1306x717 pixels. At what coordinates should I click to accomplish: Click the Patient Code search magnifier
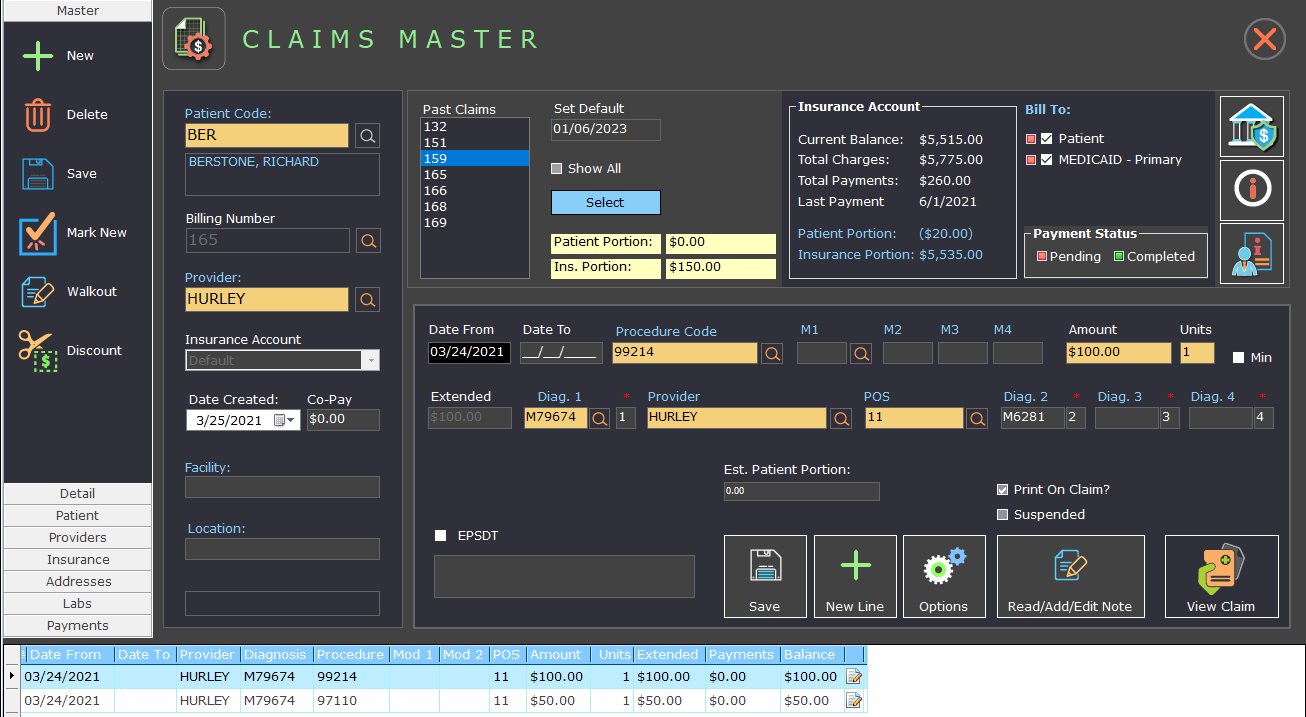pos(367,135)
